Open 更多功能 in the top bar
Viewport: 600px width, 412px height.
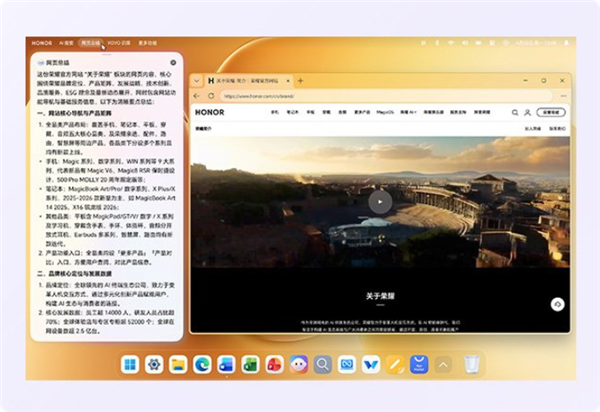[148, 43]
